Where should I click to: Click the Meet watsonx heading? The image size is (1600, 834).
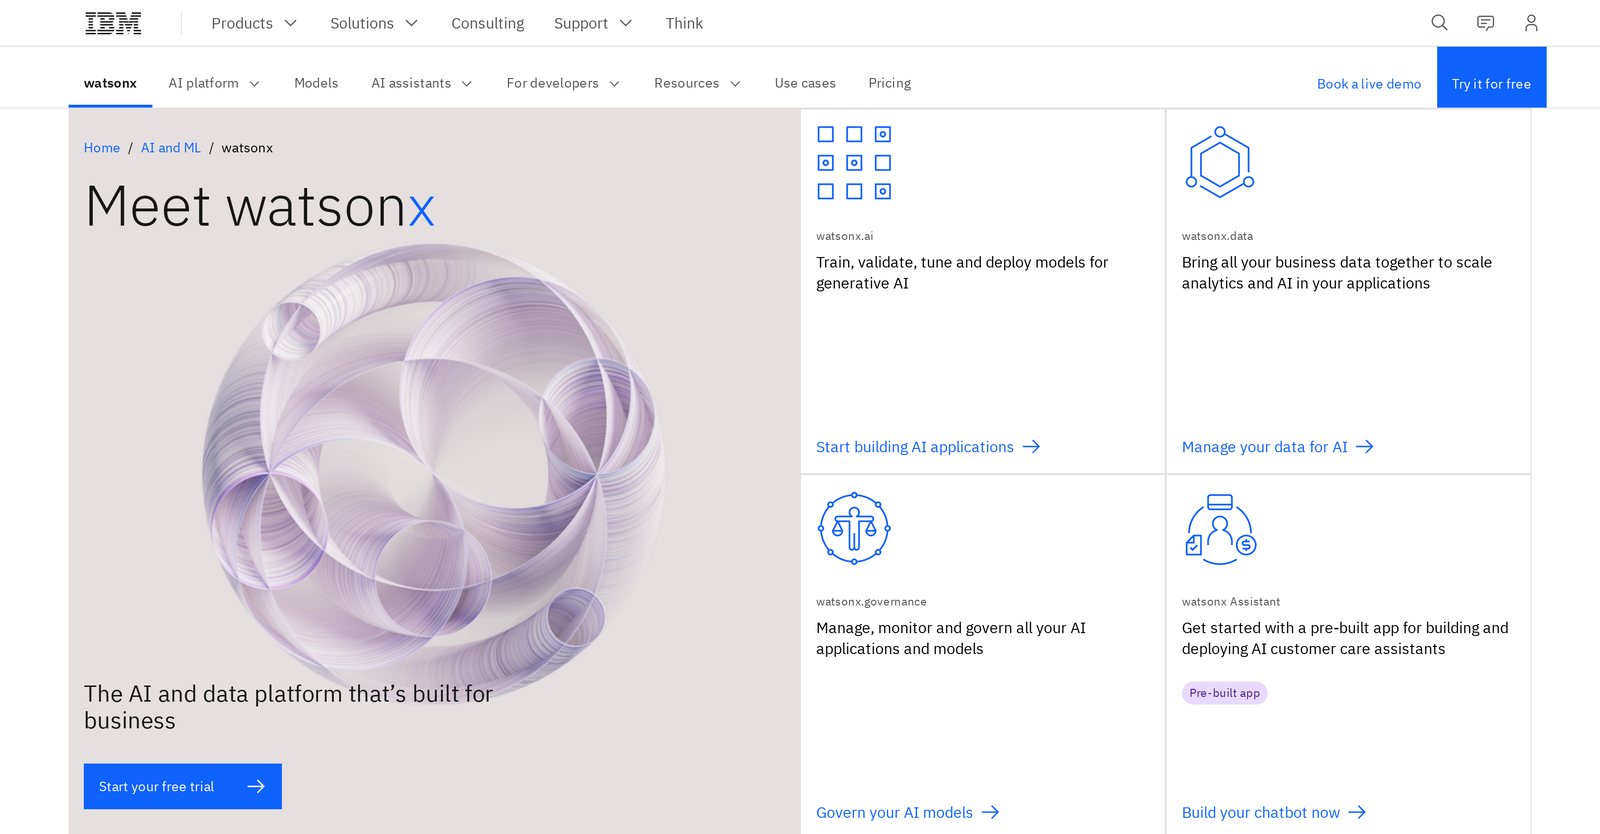[x=260, y=207]
